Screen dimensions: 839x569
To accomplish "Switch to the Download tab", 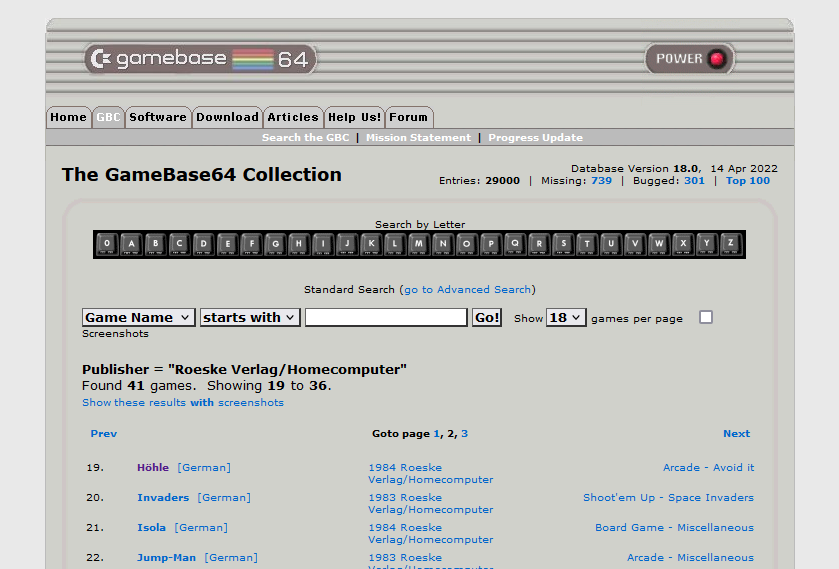I will pos(227,117).
